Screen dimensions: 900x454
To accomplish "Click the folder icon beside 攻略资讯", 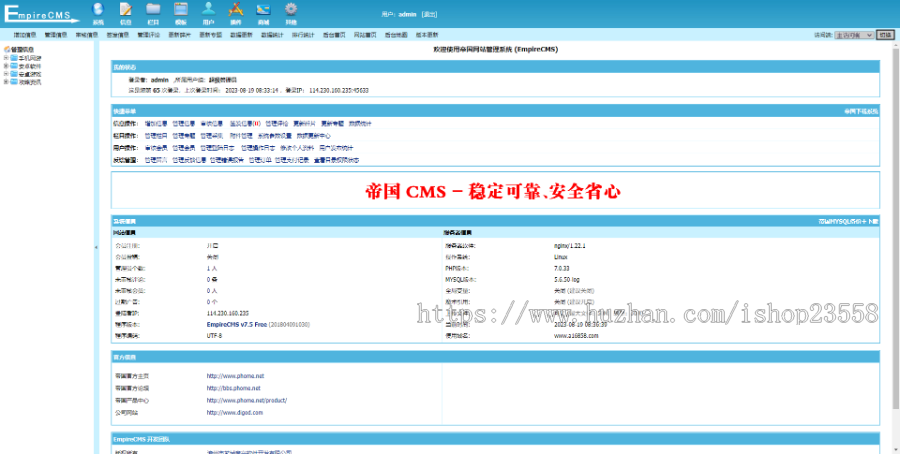I will tap(14, 82).
